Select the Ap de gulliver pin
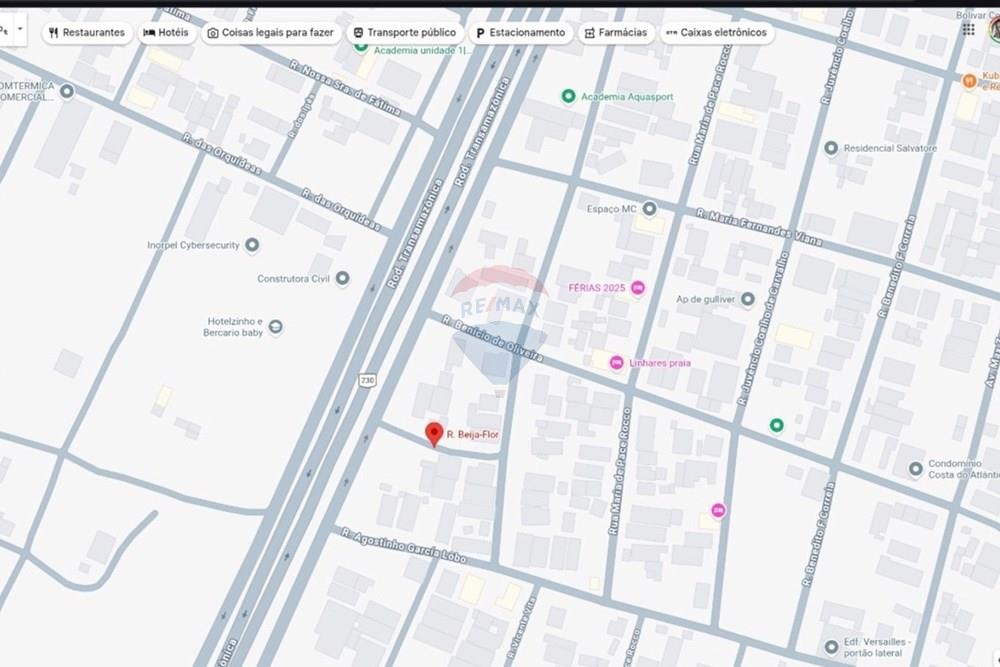 pyautogui.click(x=748, y=299)
